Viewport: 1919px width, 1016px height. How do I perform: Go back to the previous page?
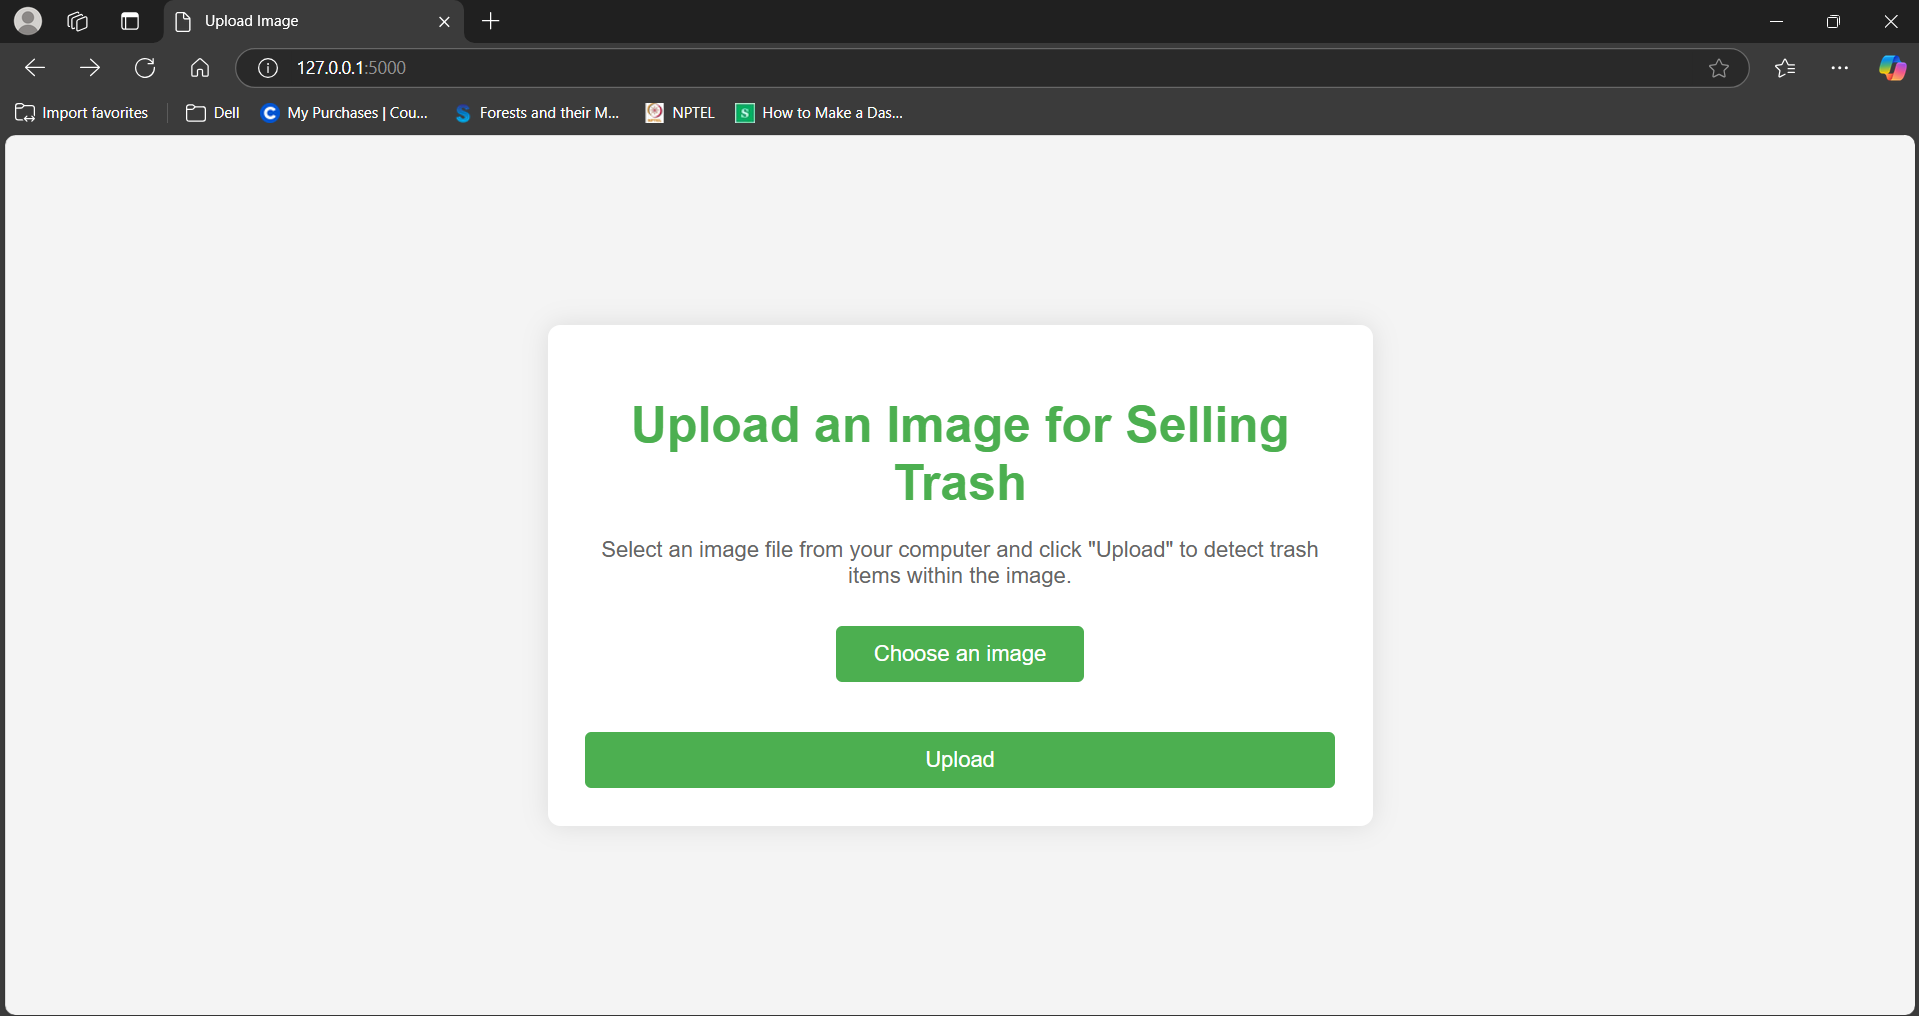pyautogui.click(x=35, y=68)
